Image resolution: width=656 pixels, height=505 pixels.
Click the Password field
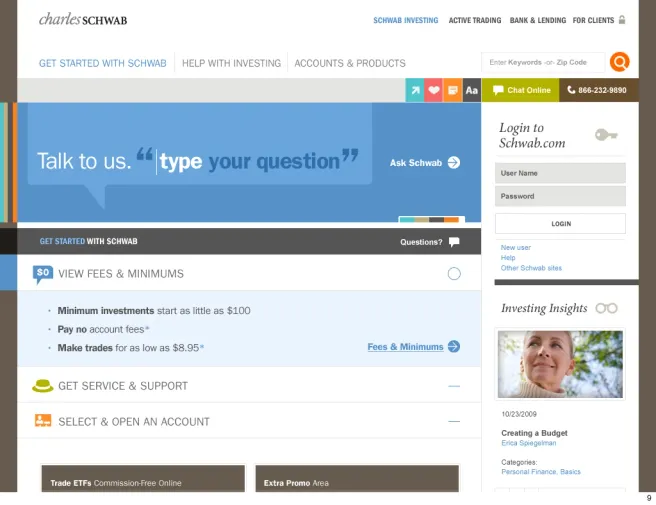click(x=560, y=196)
